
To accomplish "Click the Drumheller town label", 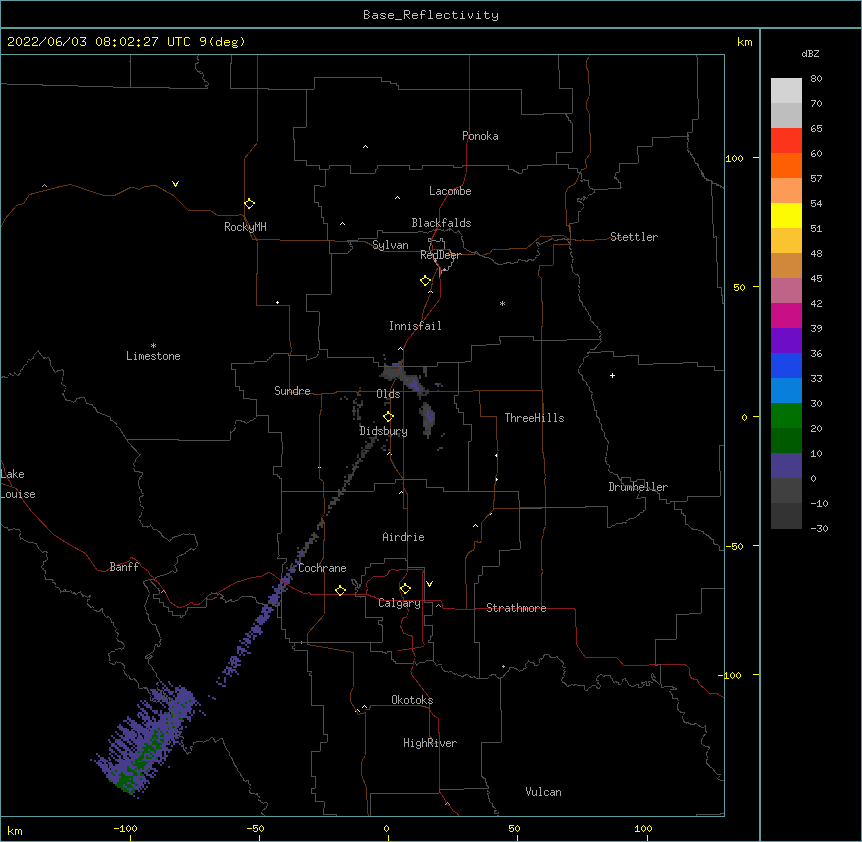I will 638,487.
